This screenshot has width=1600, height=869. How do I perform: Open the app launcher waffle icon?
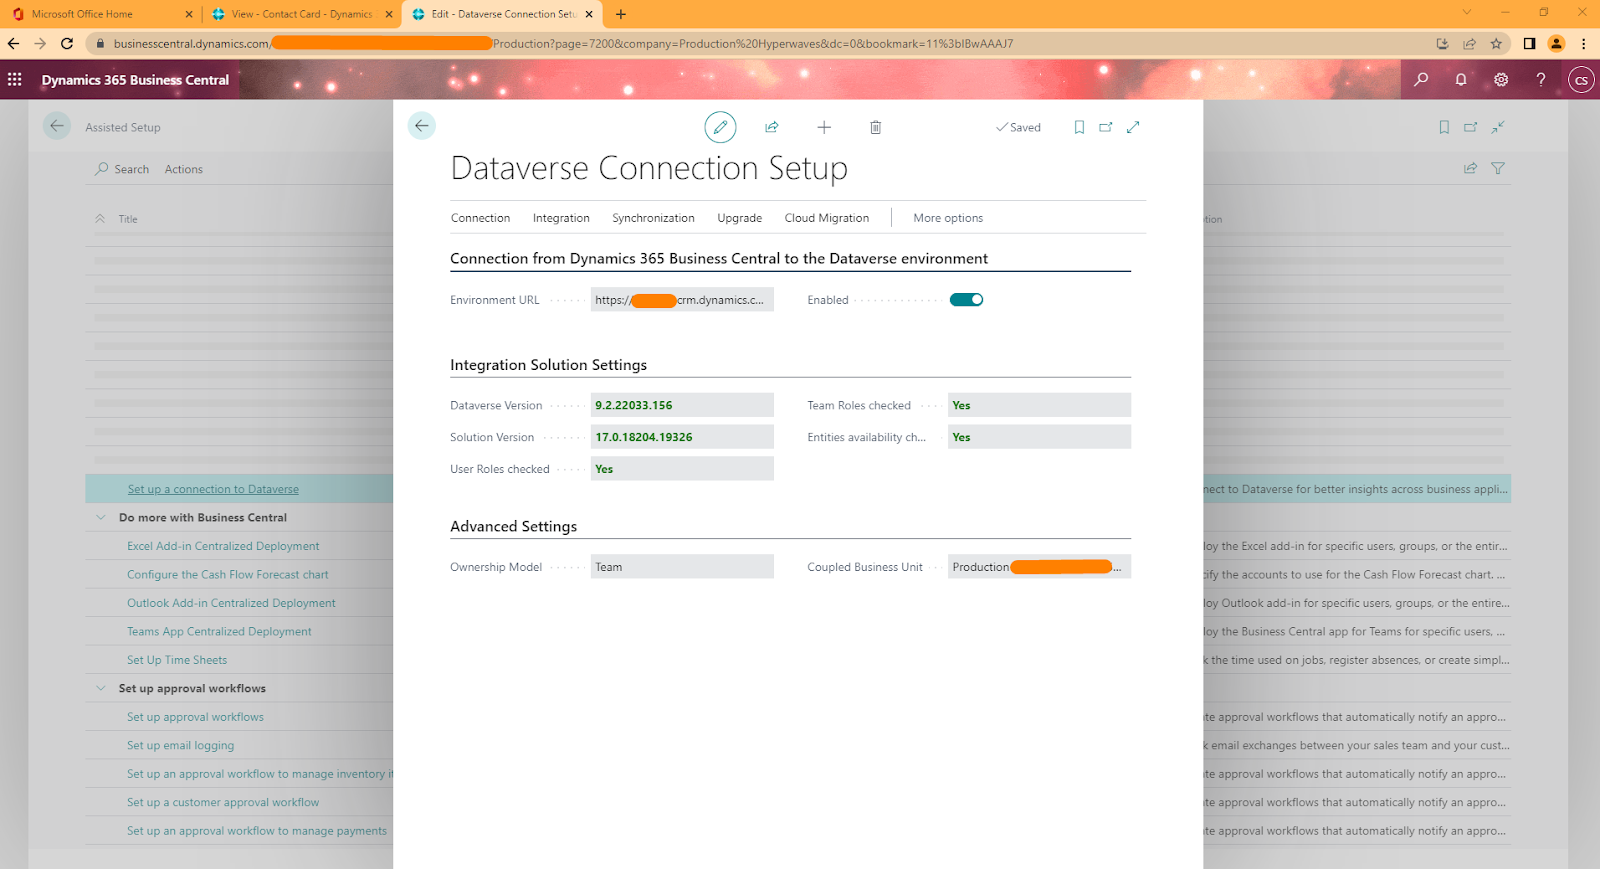(x=15, y=80)
